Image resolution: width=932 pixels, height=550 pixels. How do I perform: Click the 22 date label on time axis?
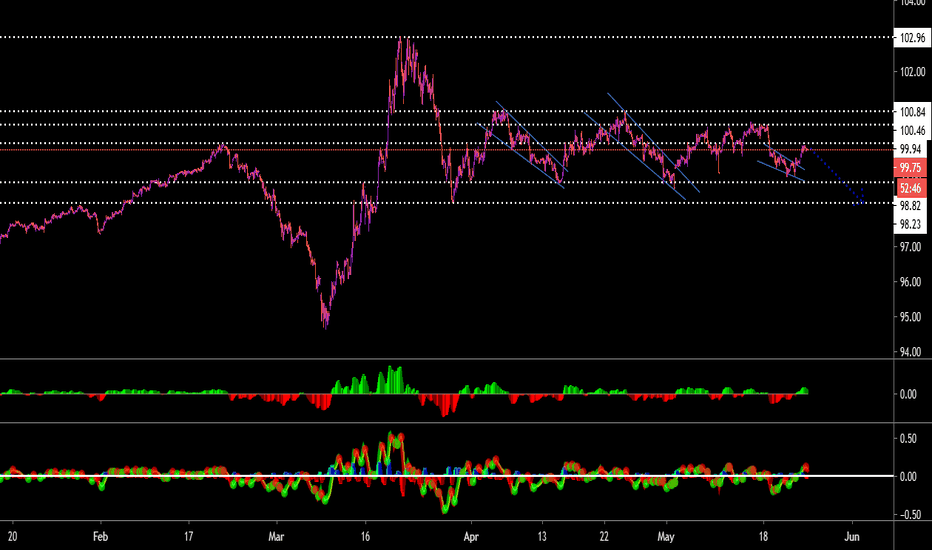(604, 536)
